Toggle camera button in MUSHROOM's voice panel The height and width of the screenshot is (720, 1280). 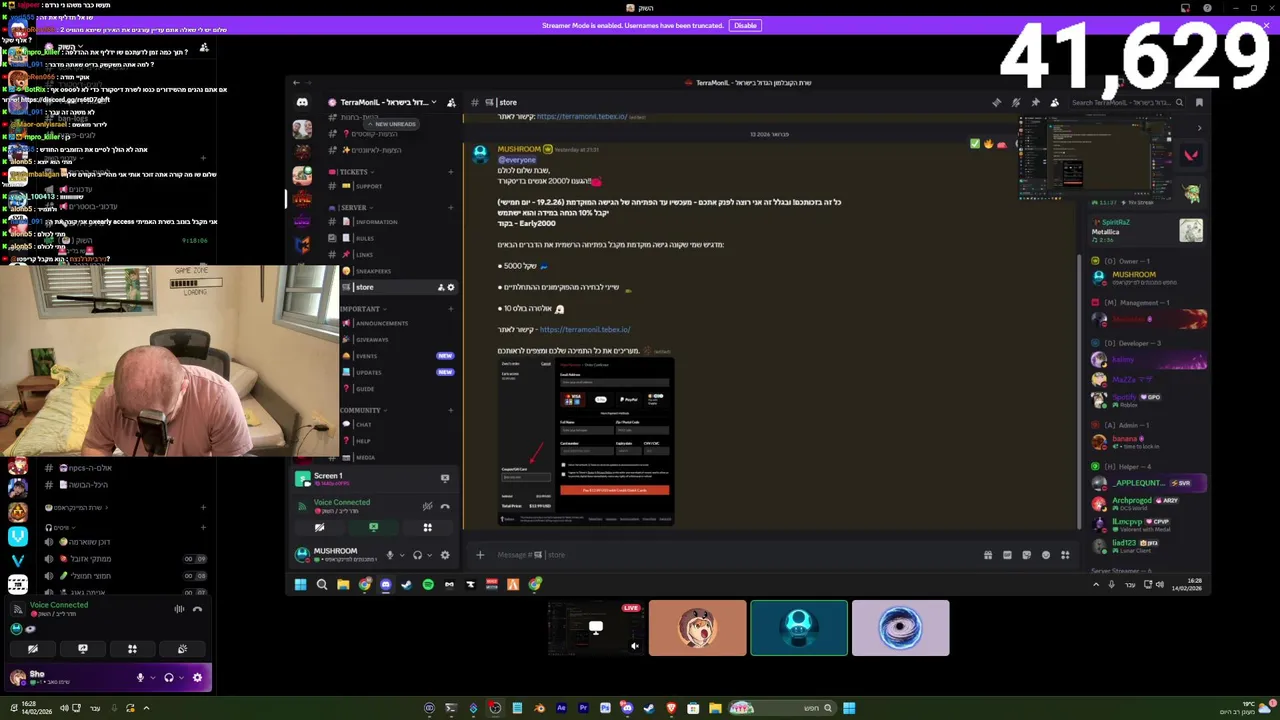click(320, 527)
